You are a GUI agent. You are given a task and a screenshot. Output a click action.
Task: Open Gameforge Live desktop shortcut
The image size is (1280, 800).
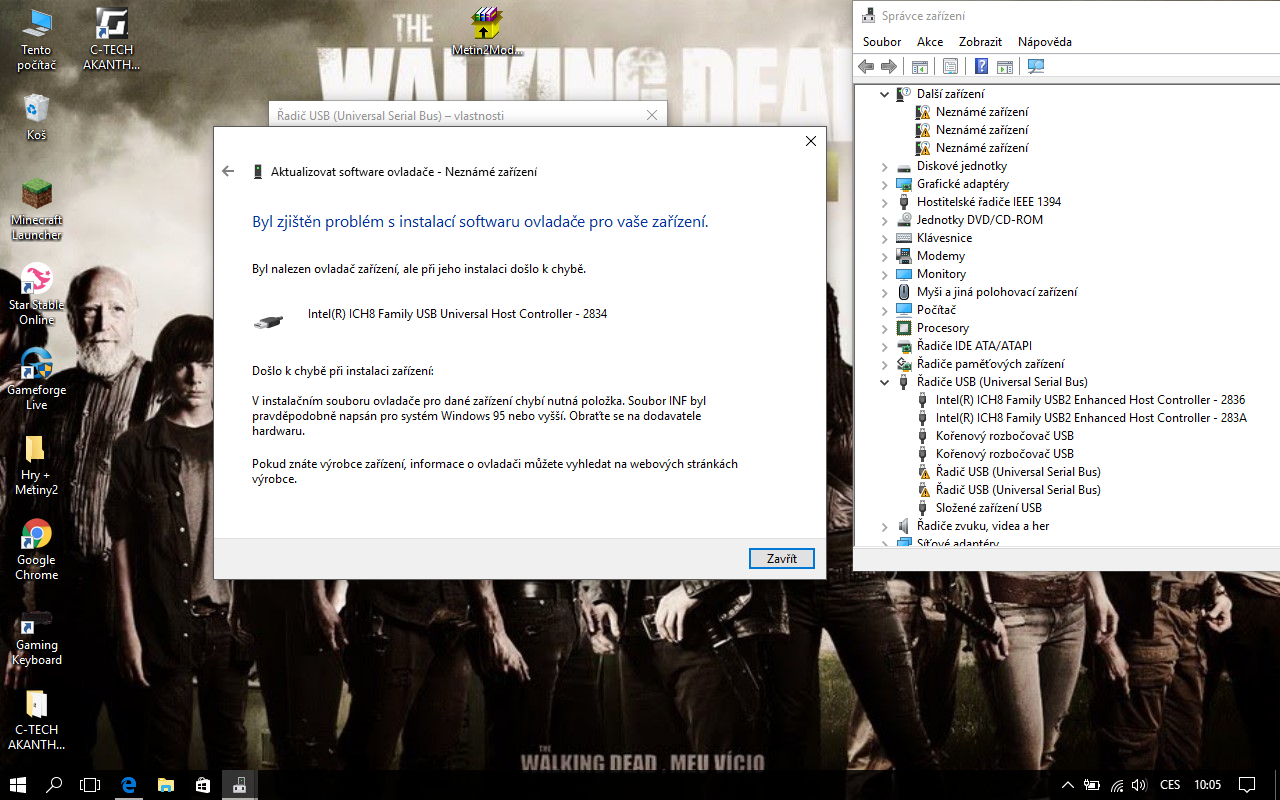tap(37, 380)
